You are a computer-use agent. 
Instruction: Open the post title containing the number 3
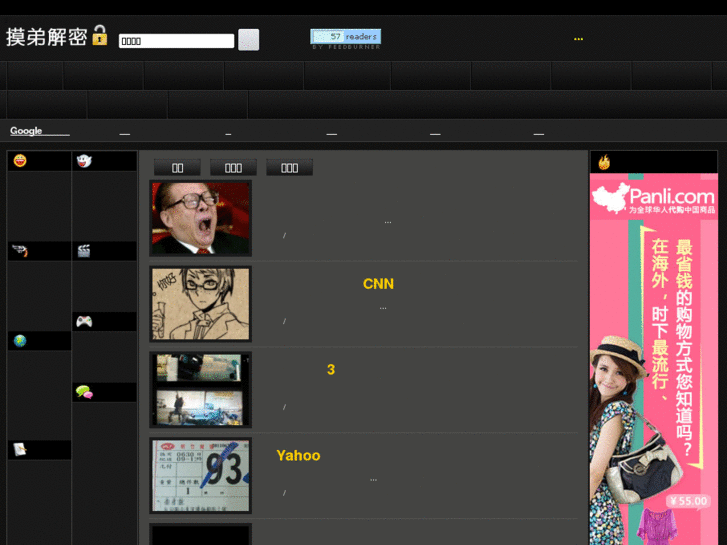[x=331, y=370]
